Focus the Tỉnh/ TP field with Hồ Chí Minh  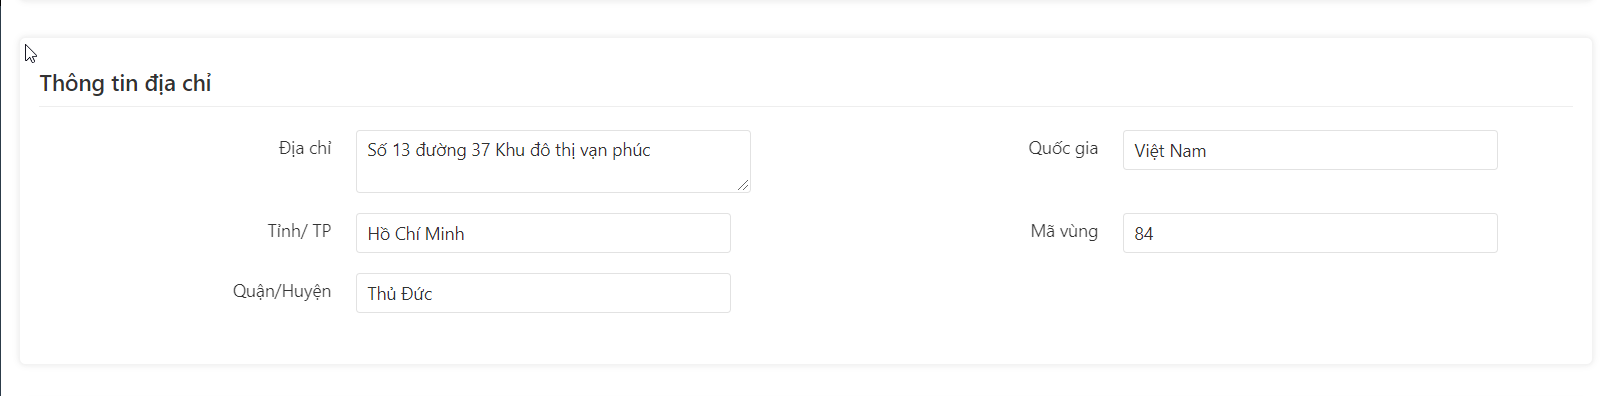point(543,233)
